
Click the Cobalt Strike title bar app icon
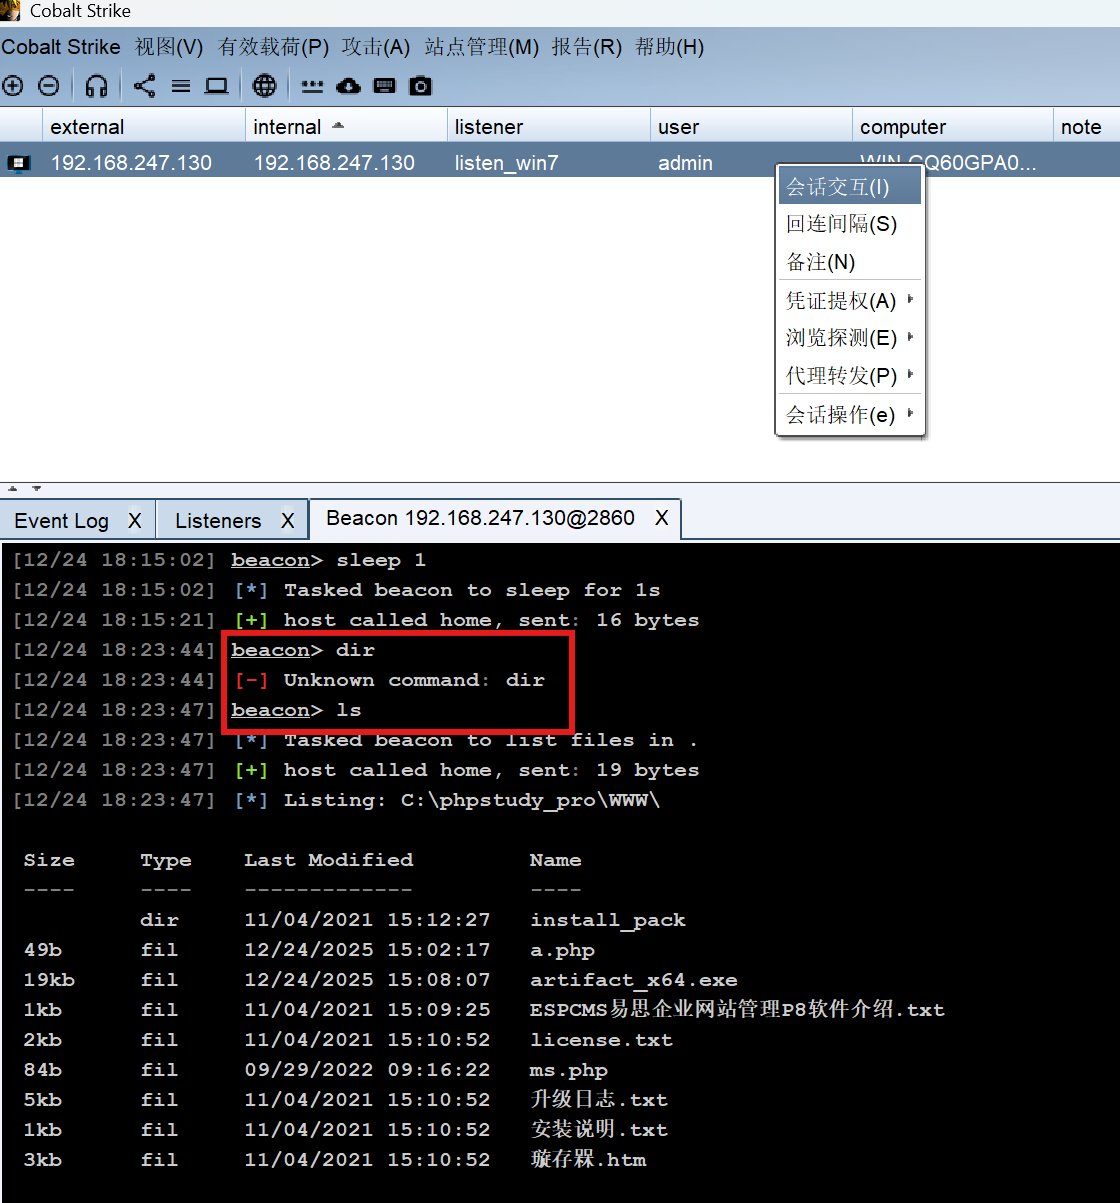(x=10, y=11)
